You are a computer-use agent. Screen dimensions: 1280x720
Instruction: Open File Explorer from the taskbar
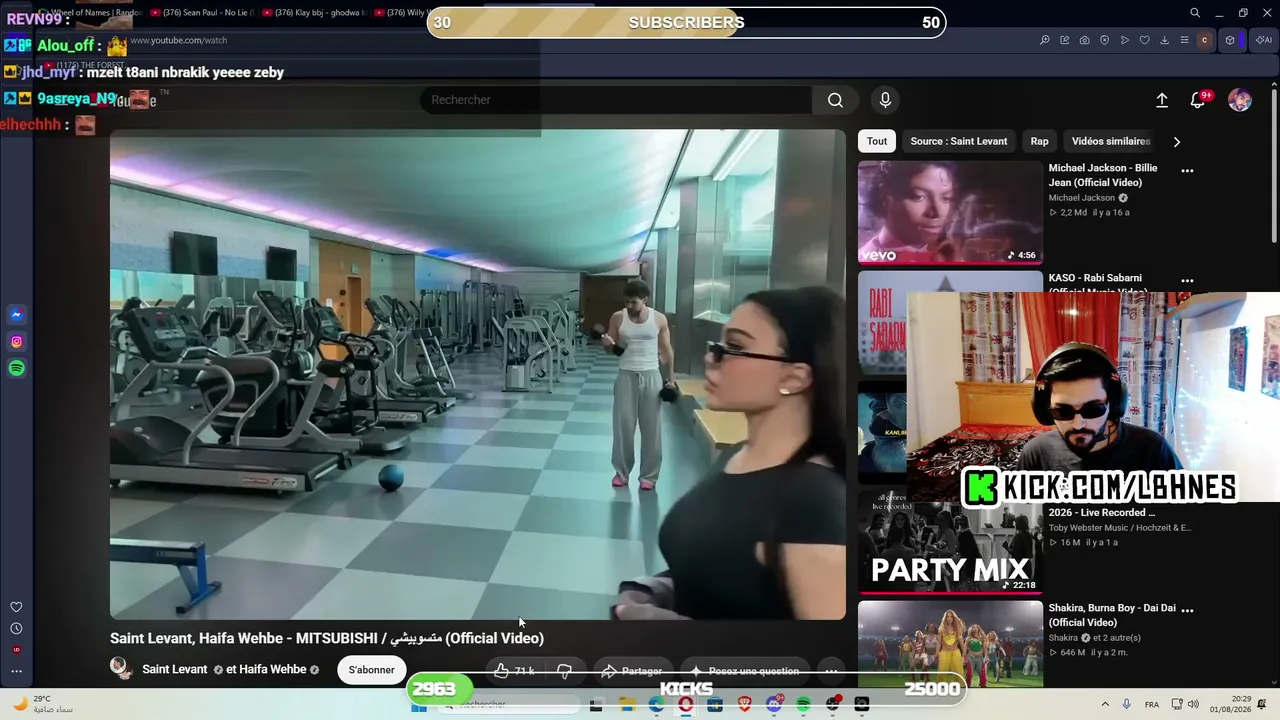click(627, 704)
